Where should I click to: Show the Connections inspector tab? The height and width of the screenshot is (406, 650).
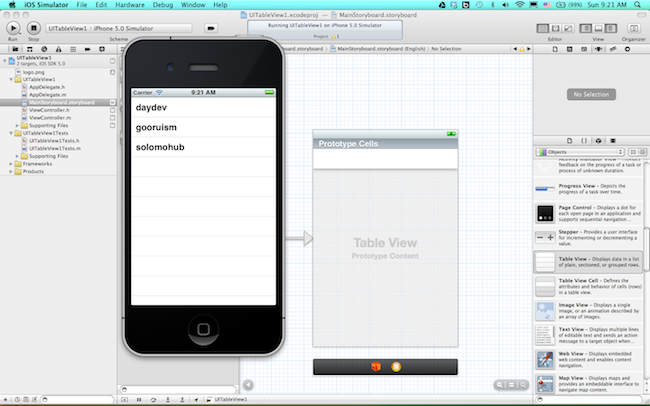[627, 49]
